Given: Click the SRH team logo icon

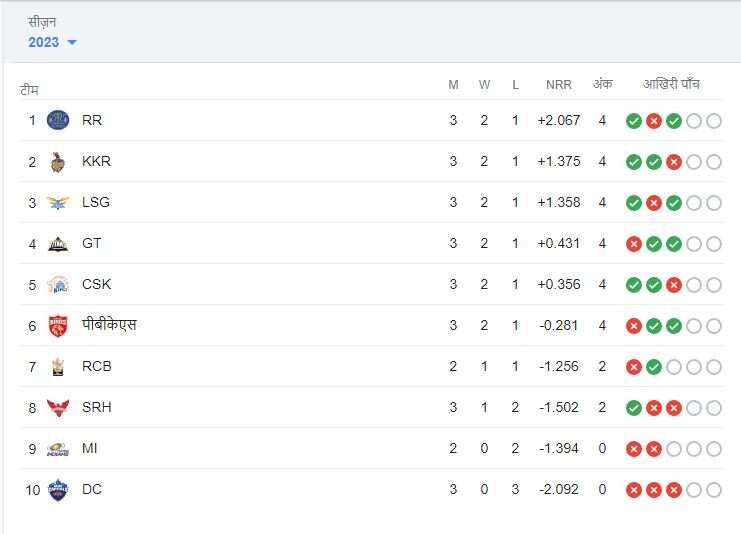Looking at the screenshot, I should click(58, 408).
